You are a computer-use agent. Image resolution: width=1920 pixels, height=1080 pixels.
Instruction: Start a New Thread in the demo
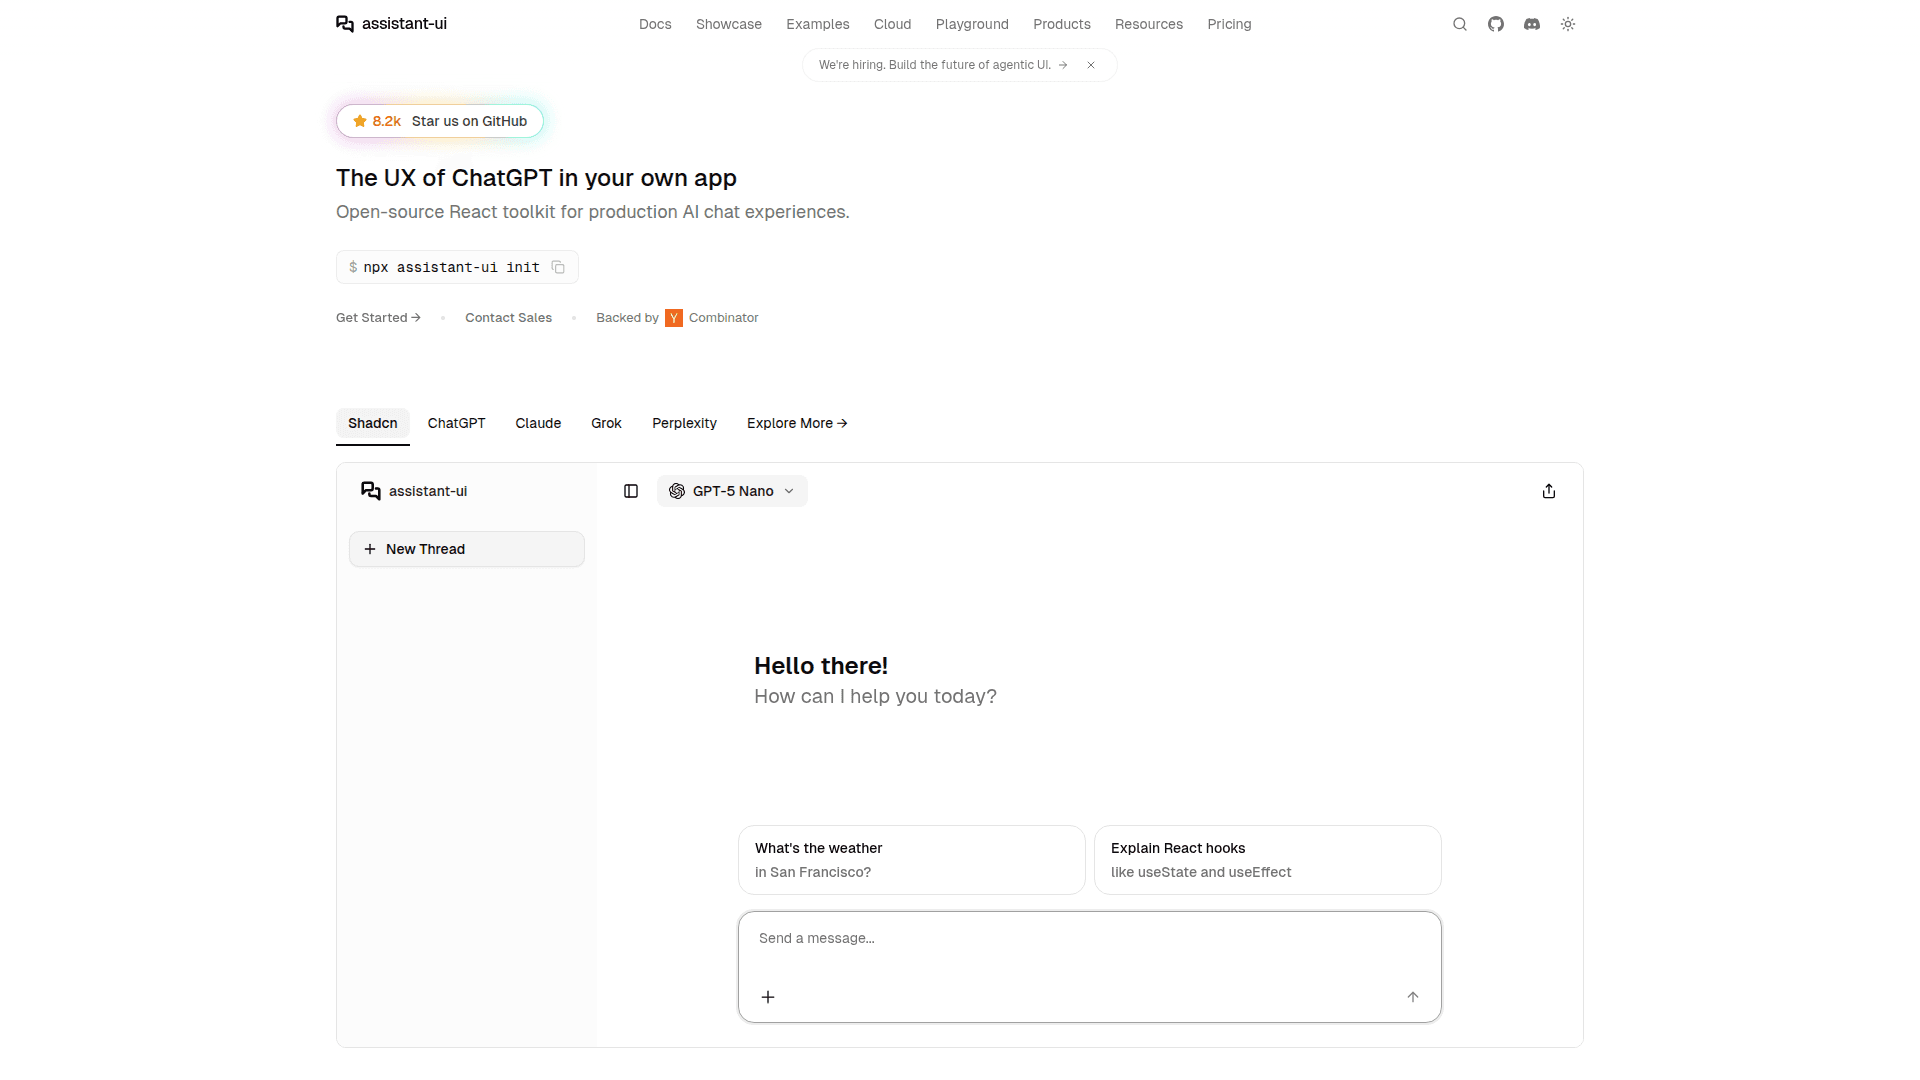[466, 549]
